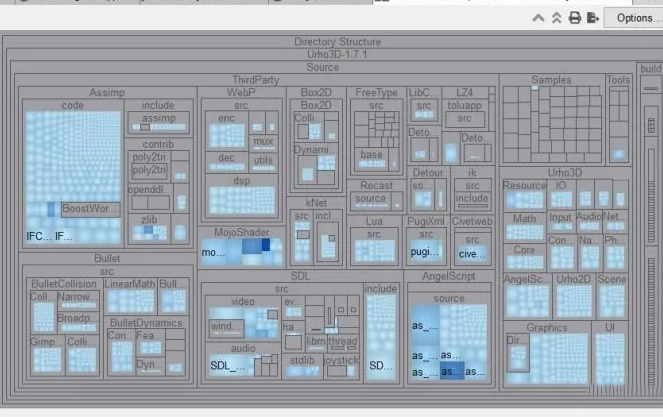663x417 pixels.
Task: Select the utils folder in WebP
Action: click(x=263, y=160)
